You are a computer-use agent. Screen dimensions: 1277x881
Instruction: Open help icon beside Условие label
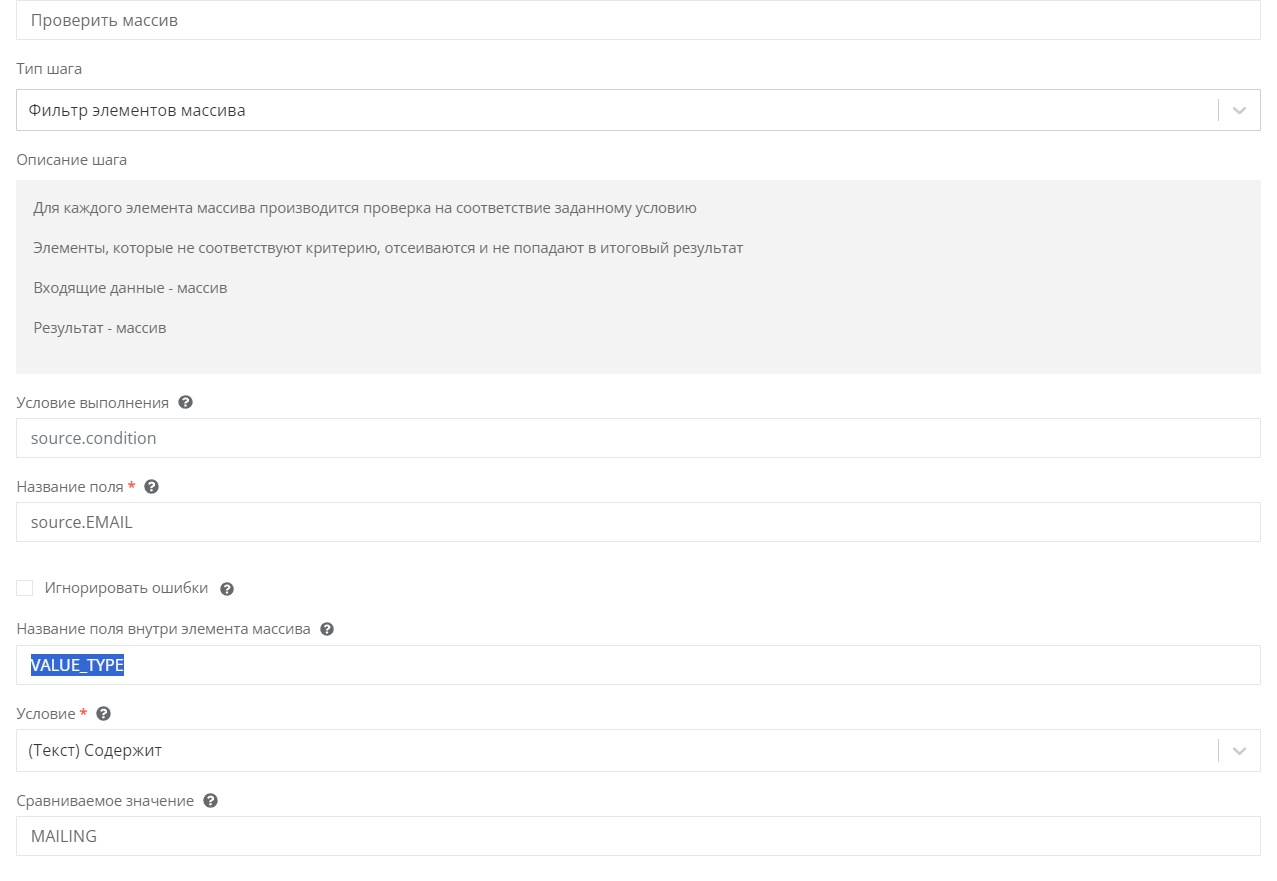point(103,714)
